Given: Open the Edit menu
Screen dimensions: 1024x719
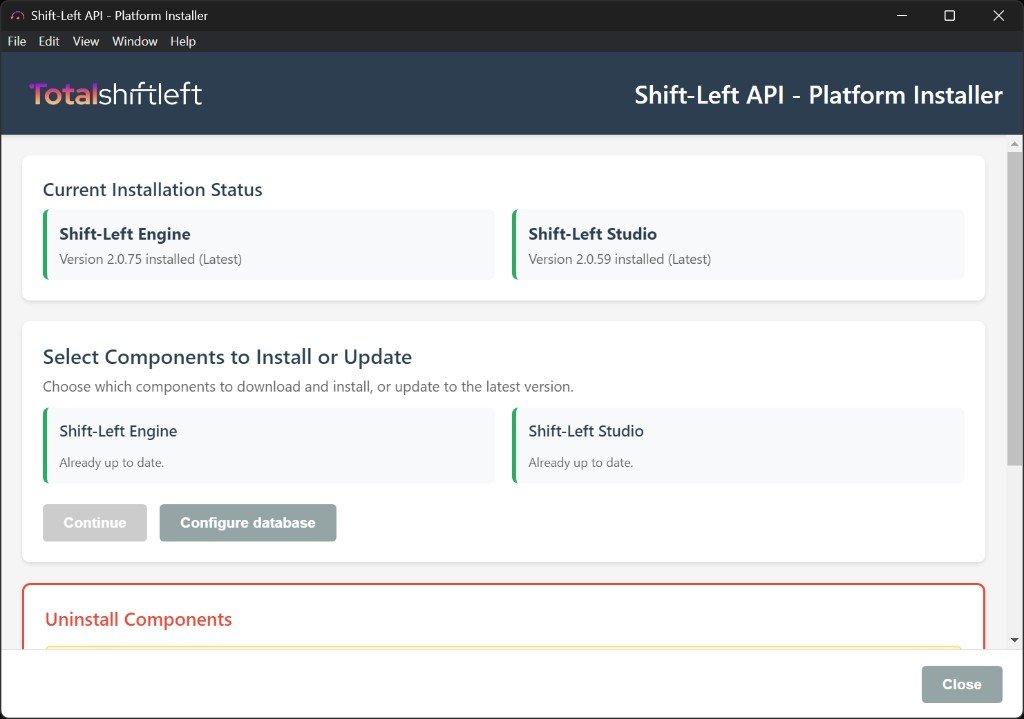Looking at the screenshot, I should [48, 41].
